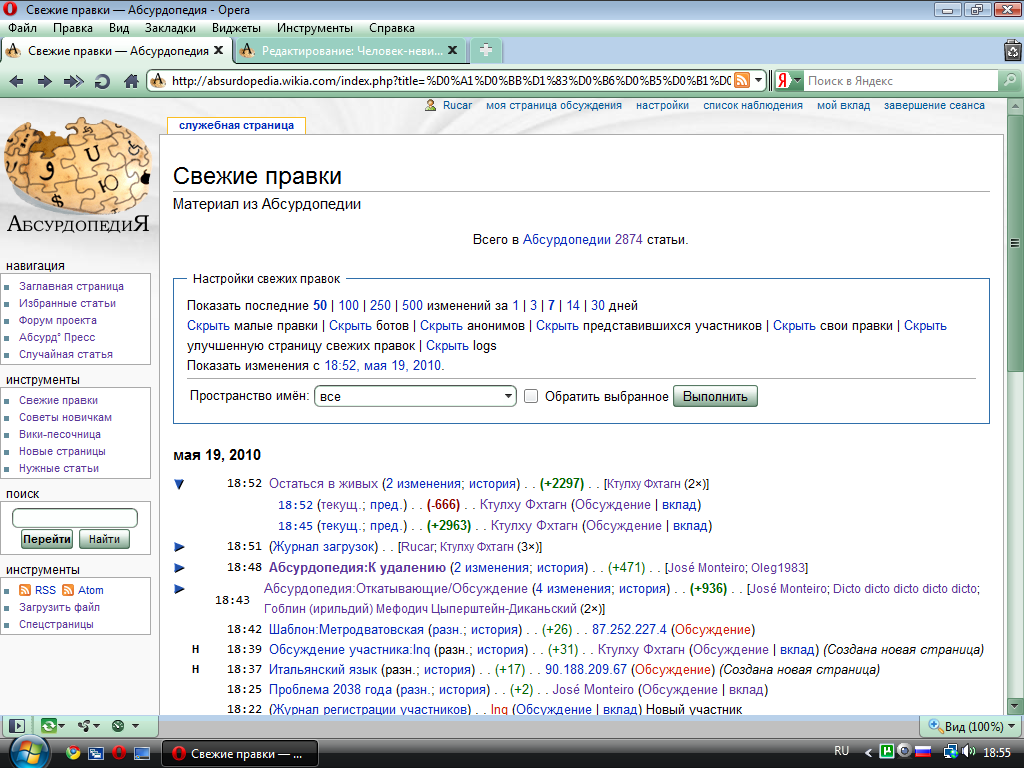Collapse the 'Остаться в живых' edit group
1024x768 pixels.
[180, 484]
